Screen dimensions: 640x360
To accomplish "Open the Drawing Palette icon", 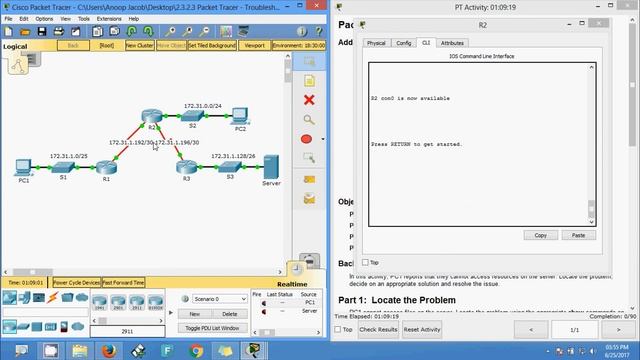I will [x=226, y=31].
